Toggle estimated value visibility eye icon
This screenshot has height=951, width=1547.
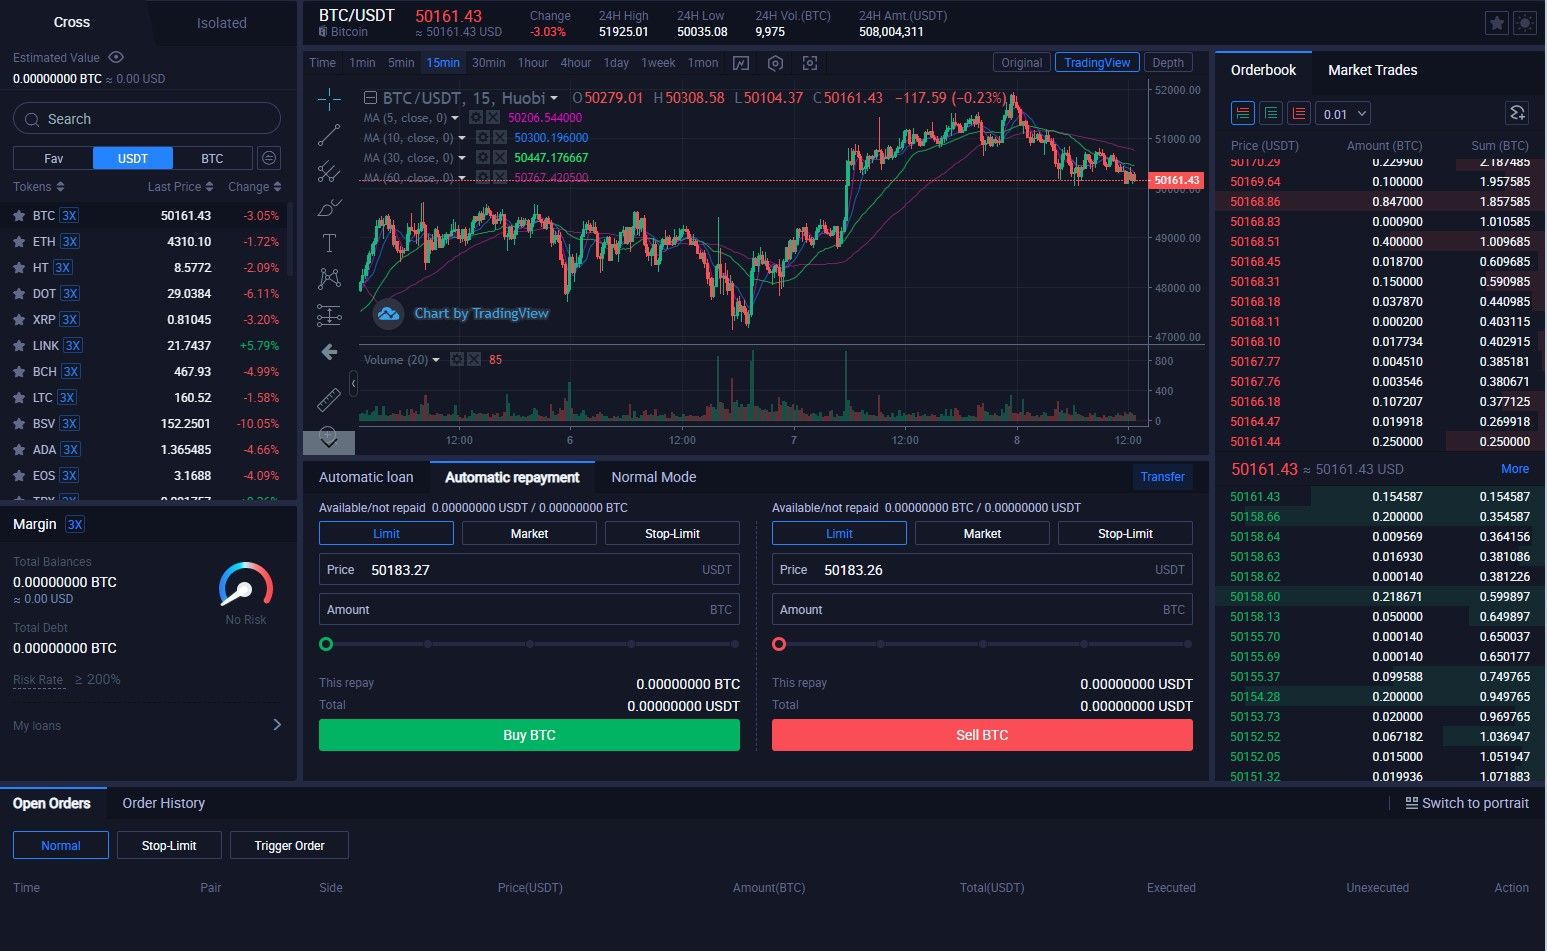coord(116,57)
